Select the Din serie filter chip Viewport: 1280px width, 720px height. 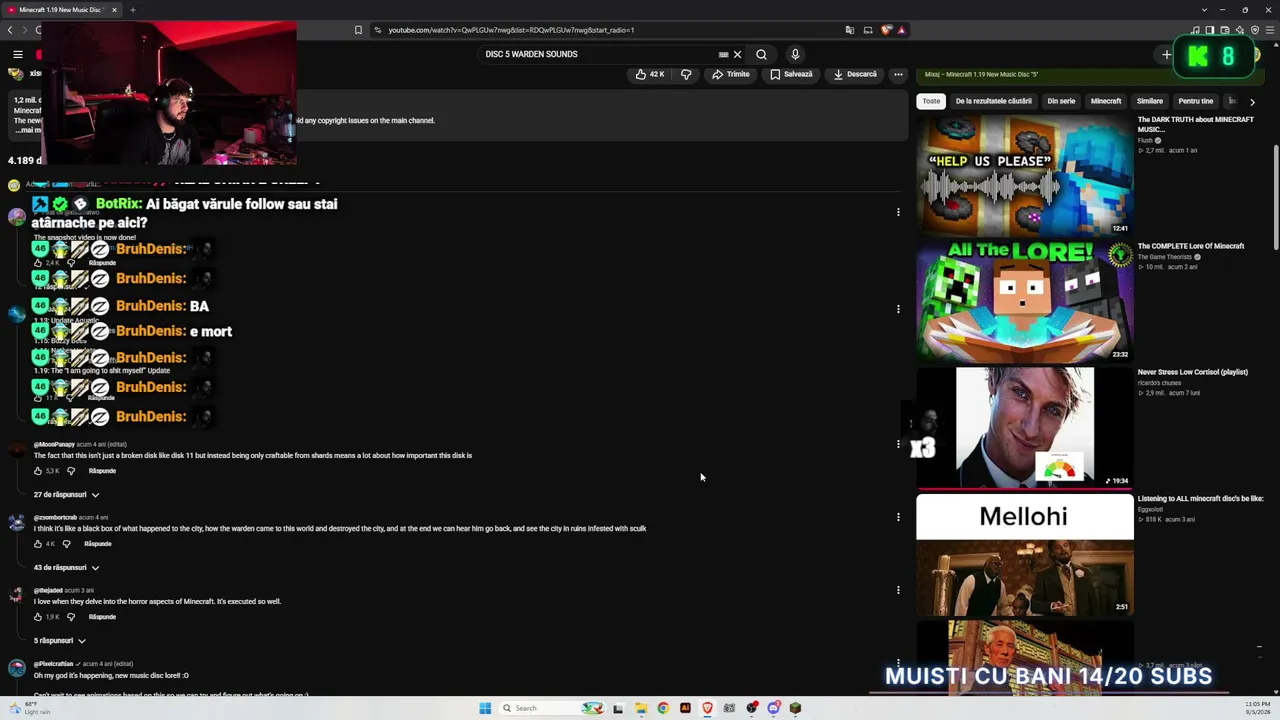point(1061,101)
